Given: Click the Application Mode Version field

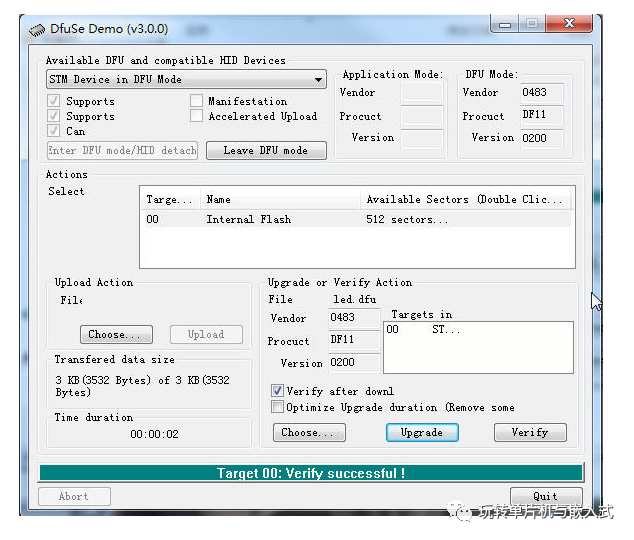Looking at the screenshot, I should click(x=422, y=138).
